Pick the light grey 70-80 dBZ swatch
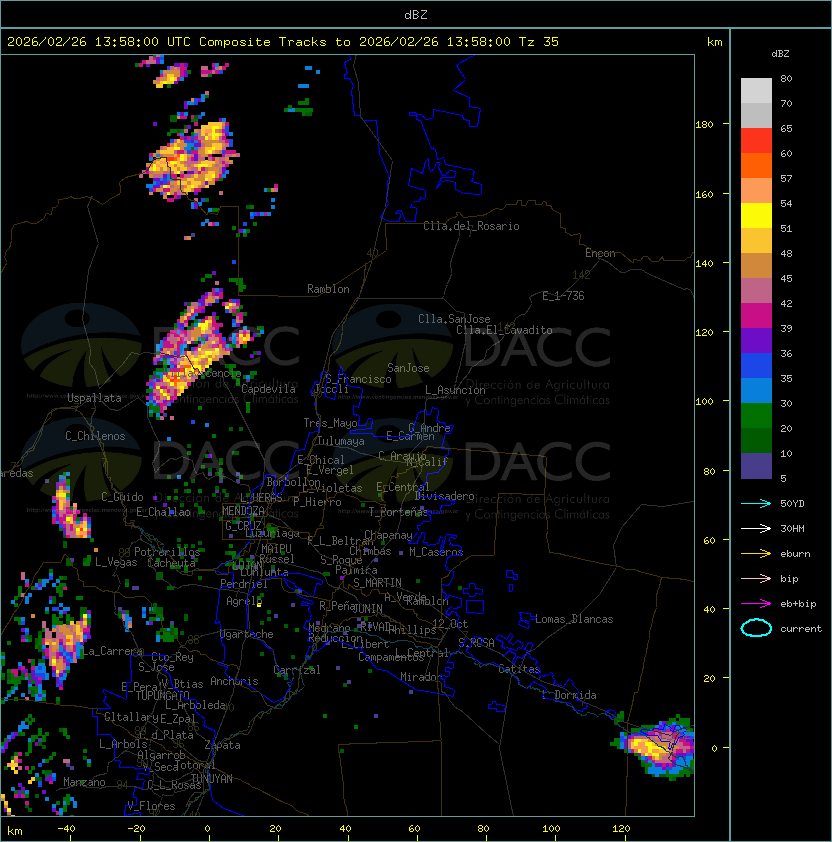Screen dimensions: 832x842 756,91
